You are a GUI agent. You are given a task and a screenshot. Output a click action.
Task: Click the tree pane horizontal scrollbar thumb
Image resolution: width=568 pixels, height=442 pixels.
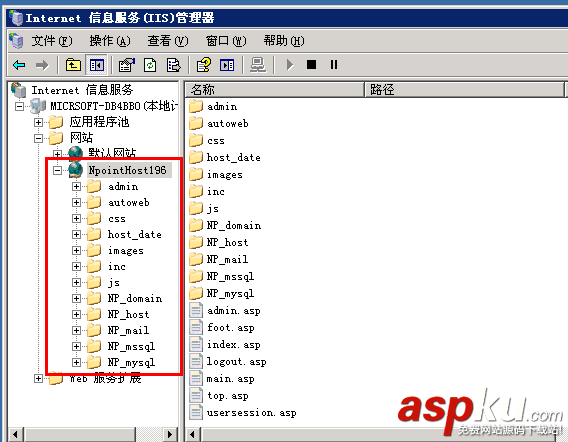tap(80, 434)
